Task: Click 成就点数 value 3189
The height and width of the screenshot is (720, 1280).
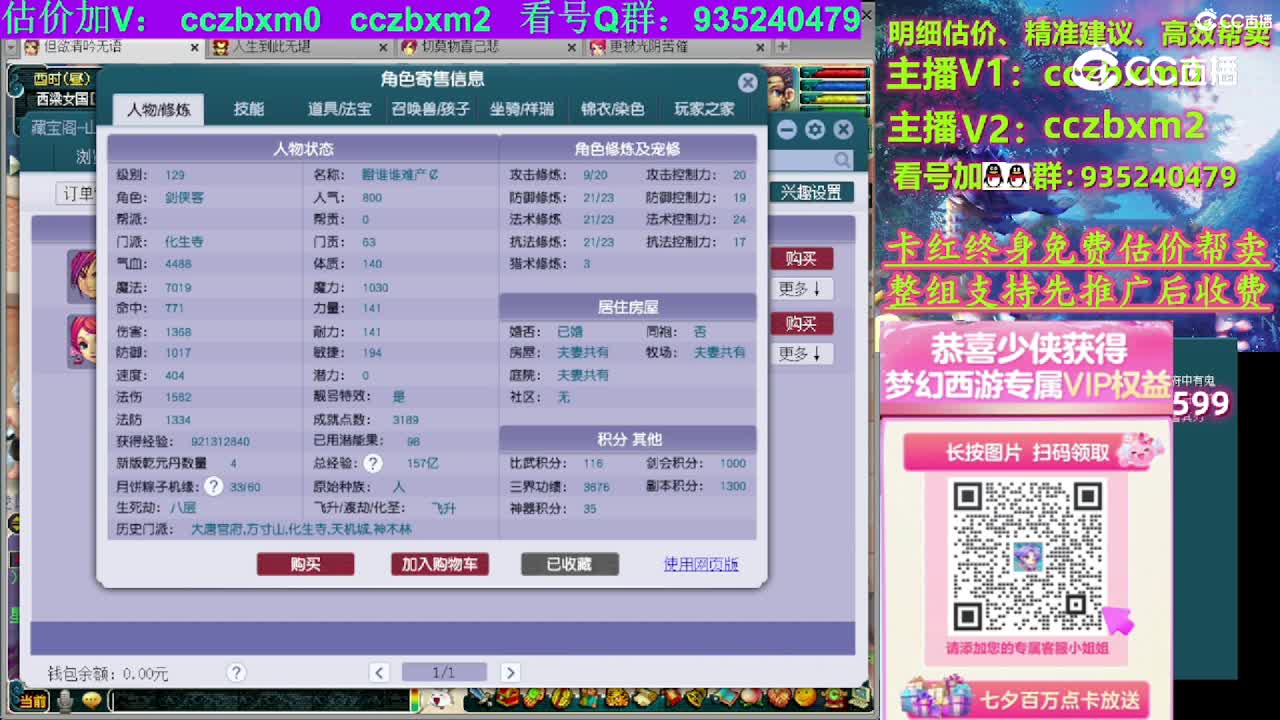Action: 405,420
